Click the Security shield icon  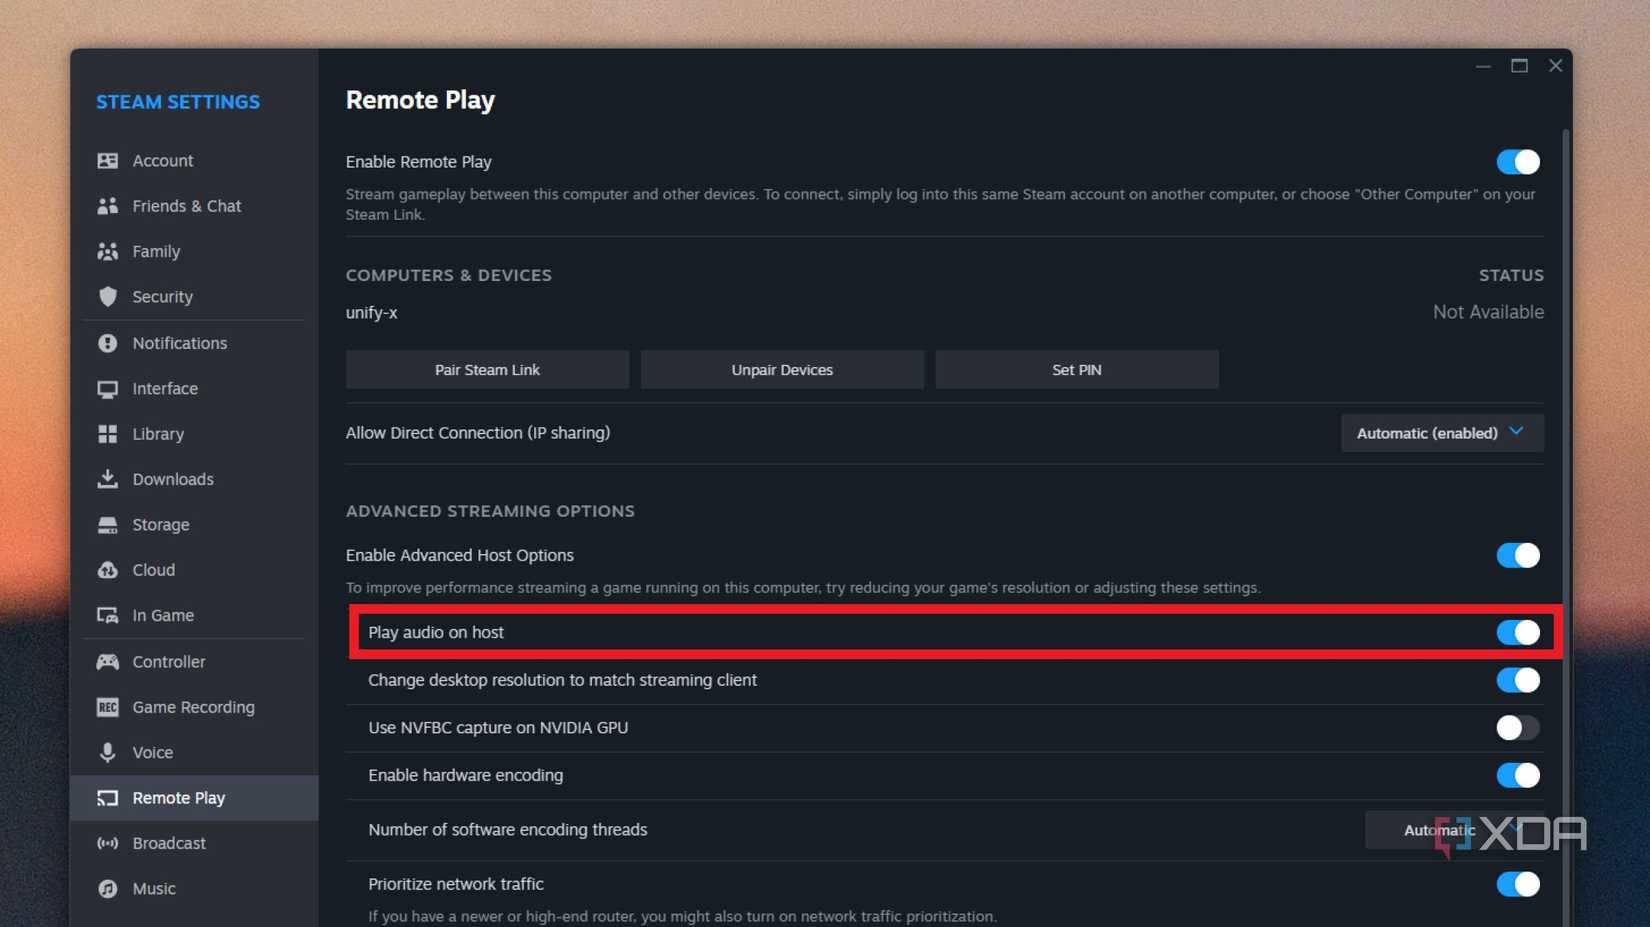click(x=108, y=297)
